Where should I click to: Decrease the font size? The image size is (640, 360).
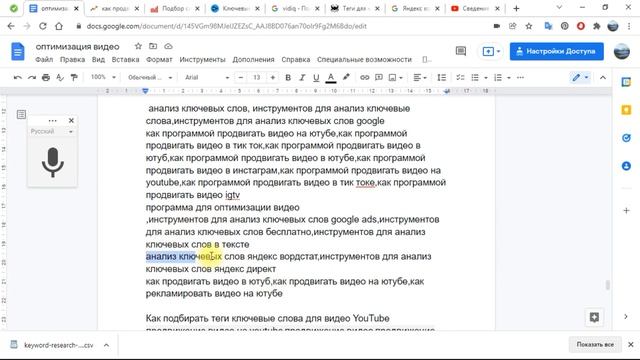point(241,78)
